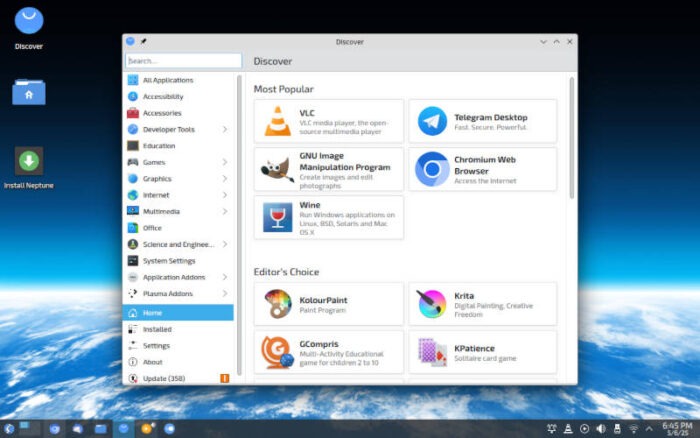Screen dimensions: 700x438
Task: Expand the Plasma Addons arrow
Action: 225,293
